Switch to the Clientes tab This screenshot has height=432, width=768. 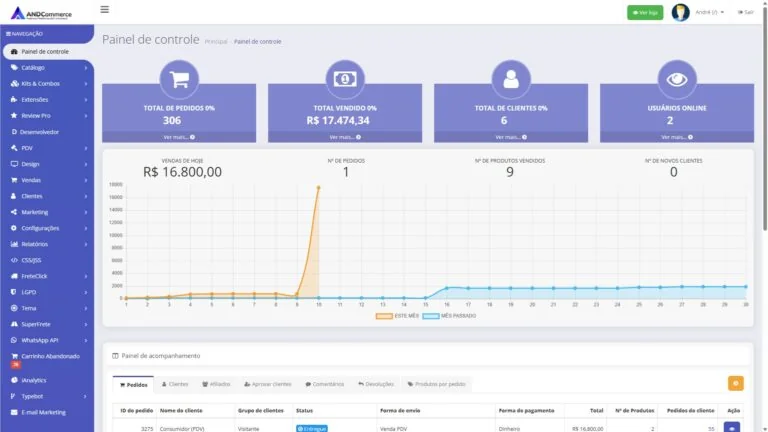(175, 384)
